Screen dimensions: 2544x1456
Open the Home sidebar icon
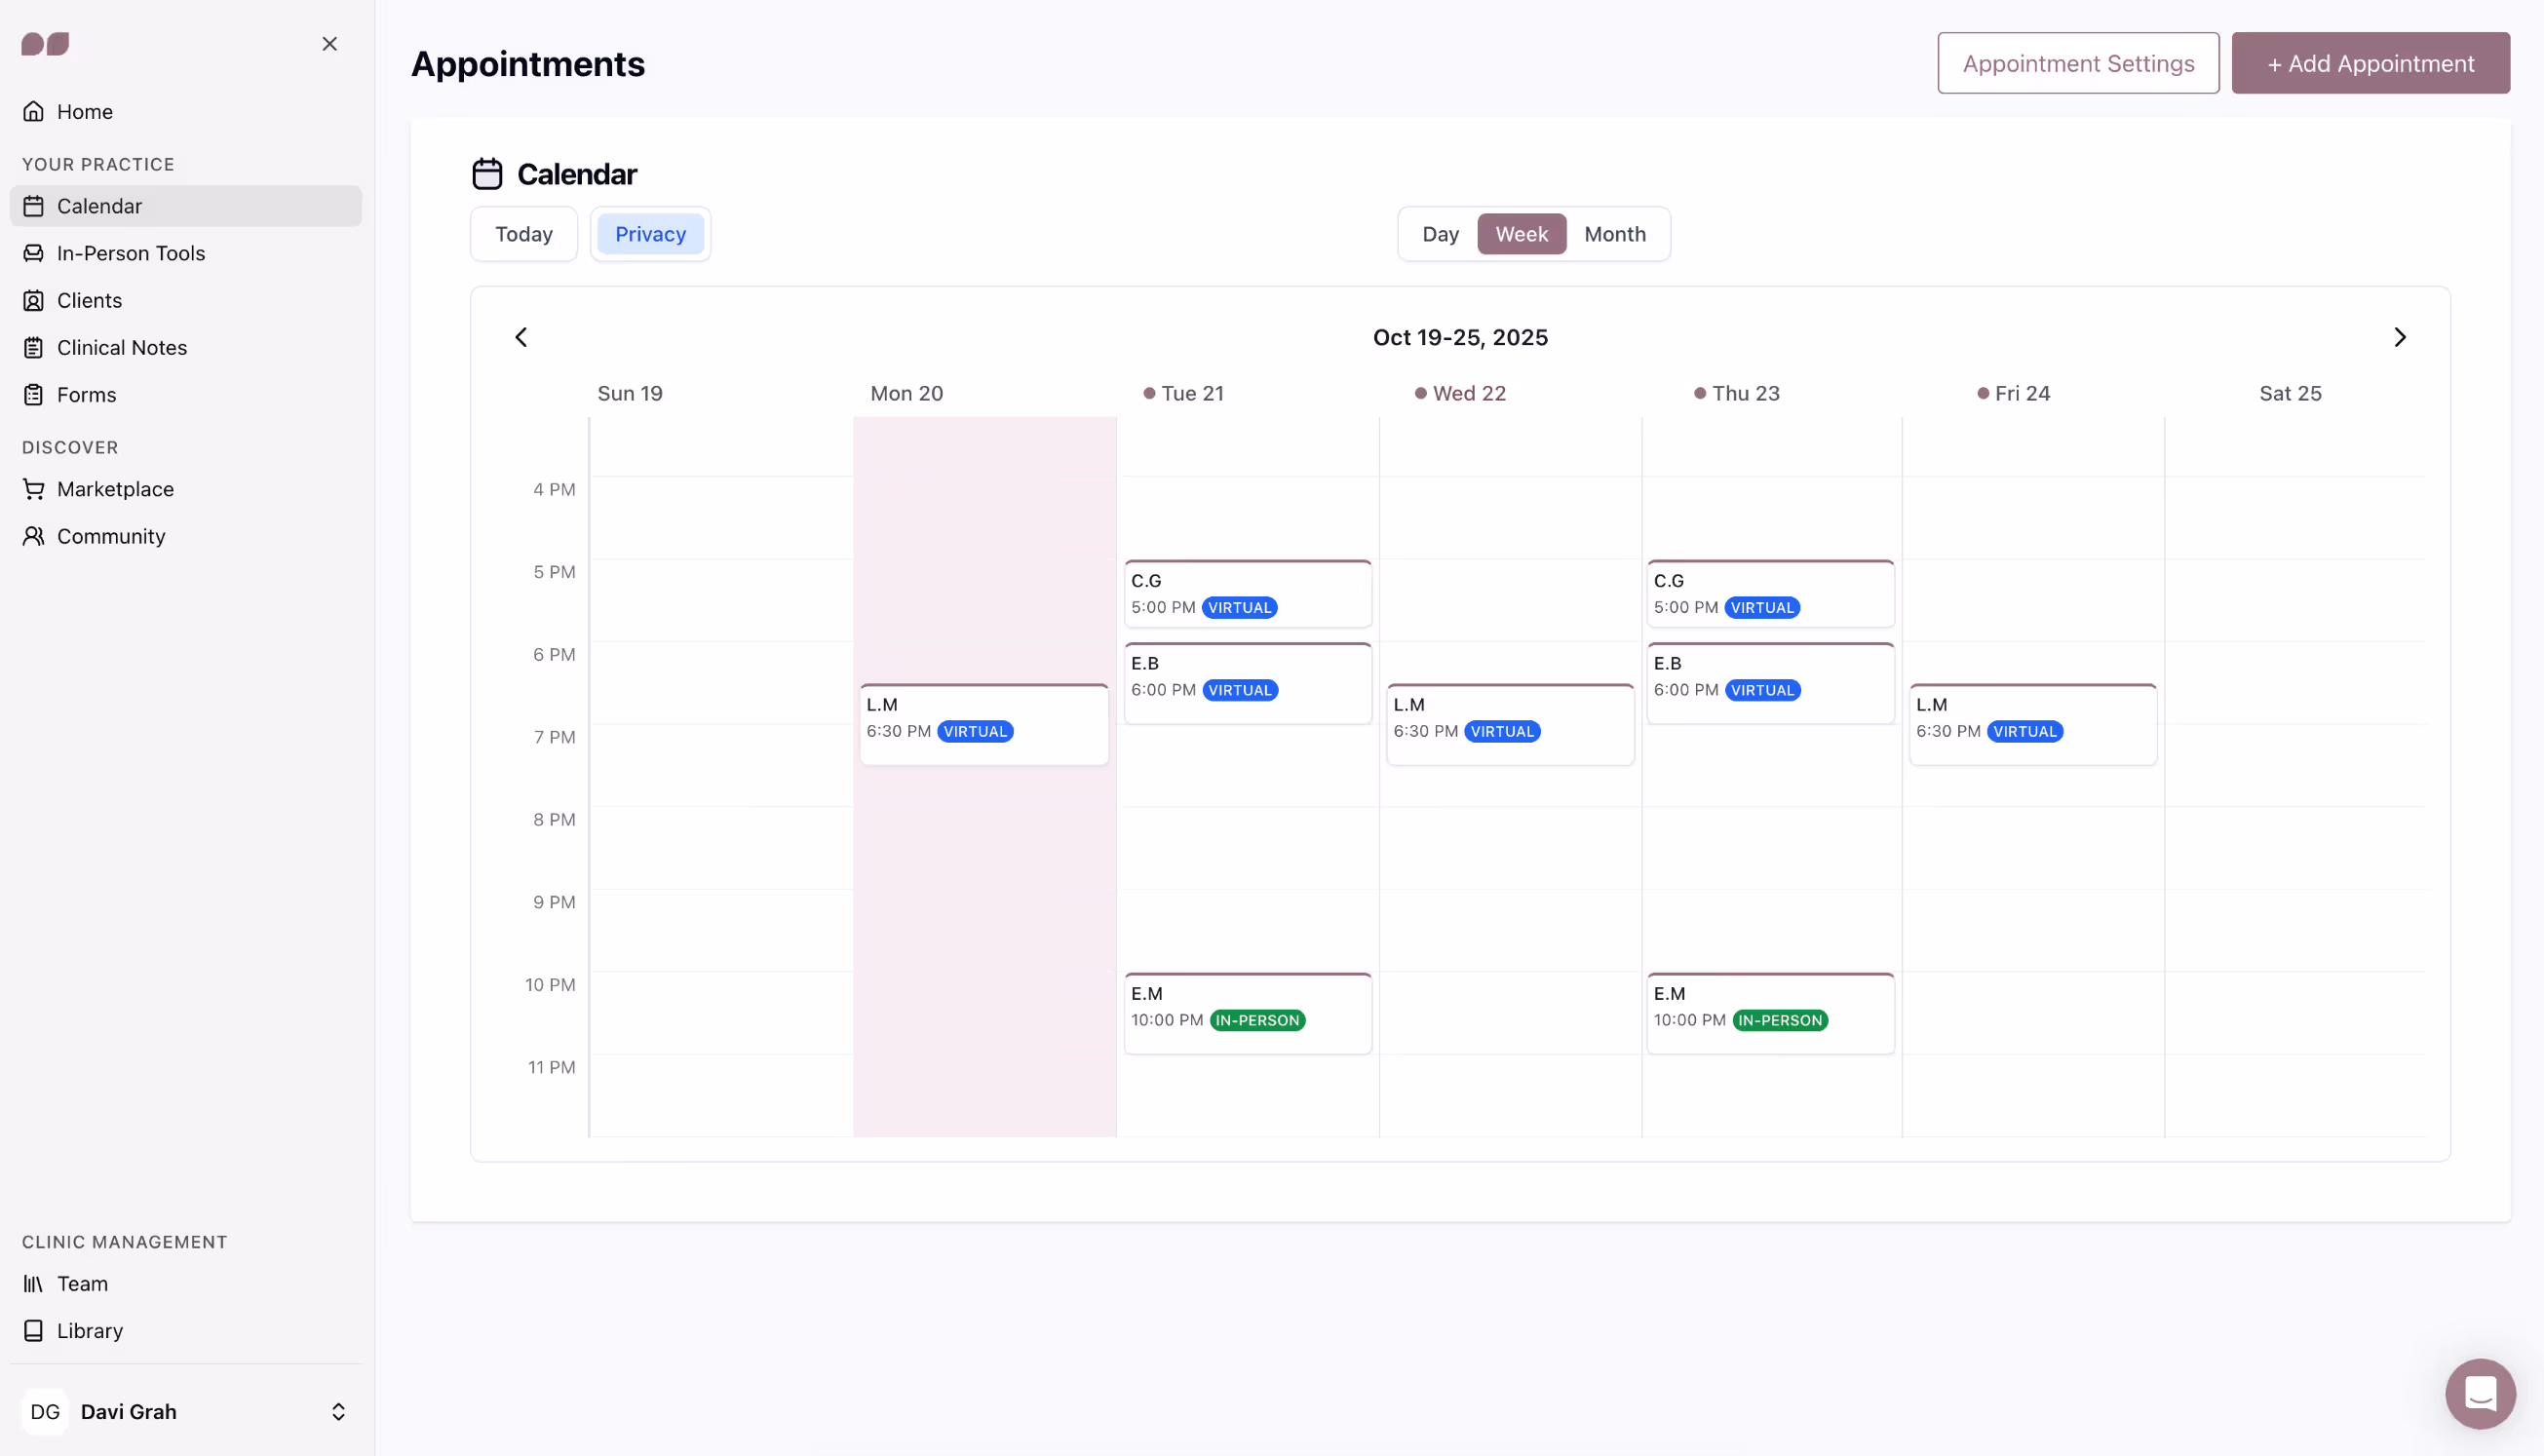click(x=34, y=111)
